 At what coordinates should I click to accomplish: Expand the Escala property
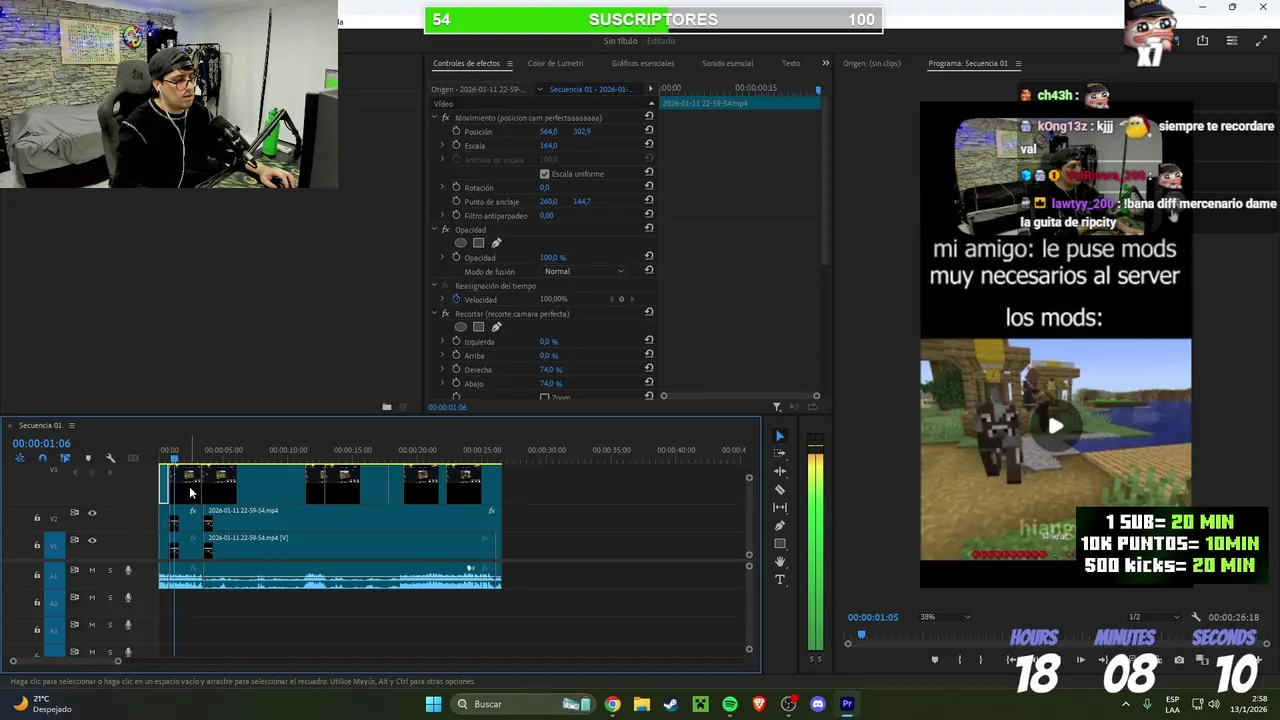coord(442,145)
